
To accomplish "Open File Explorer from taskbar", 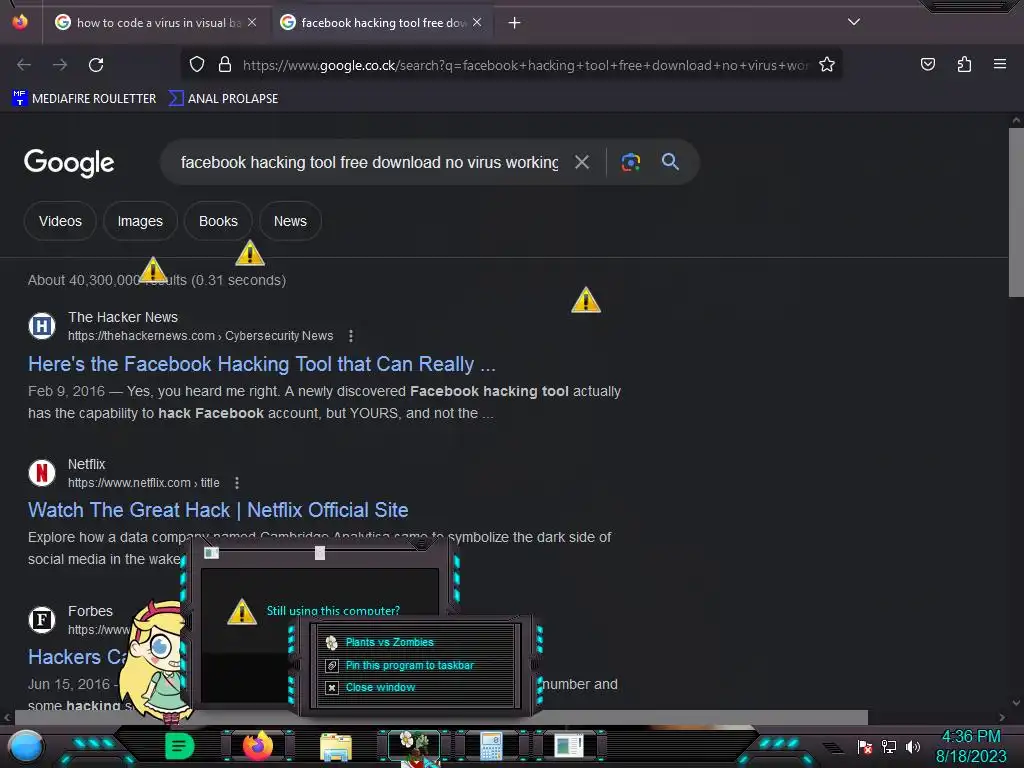I will tap(336, 747).
